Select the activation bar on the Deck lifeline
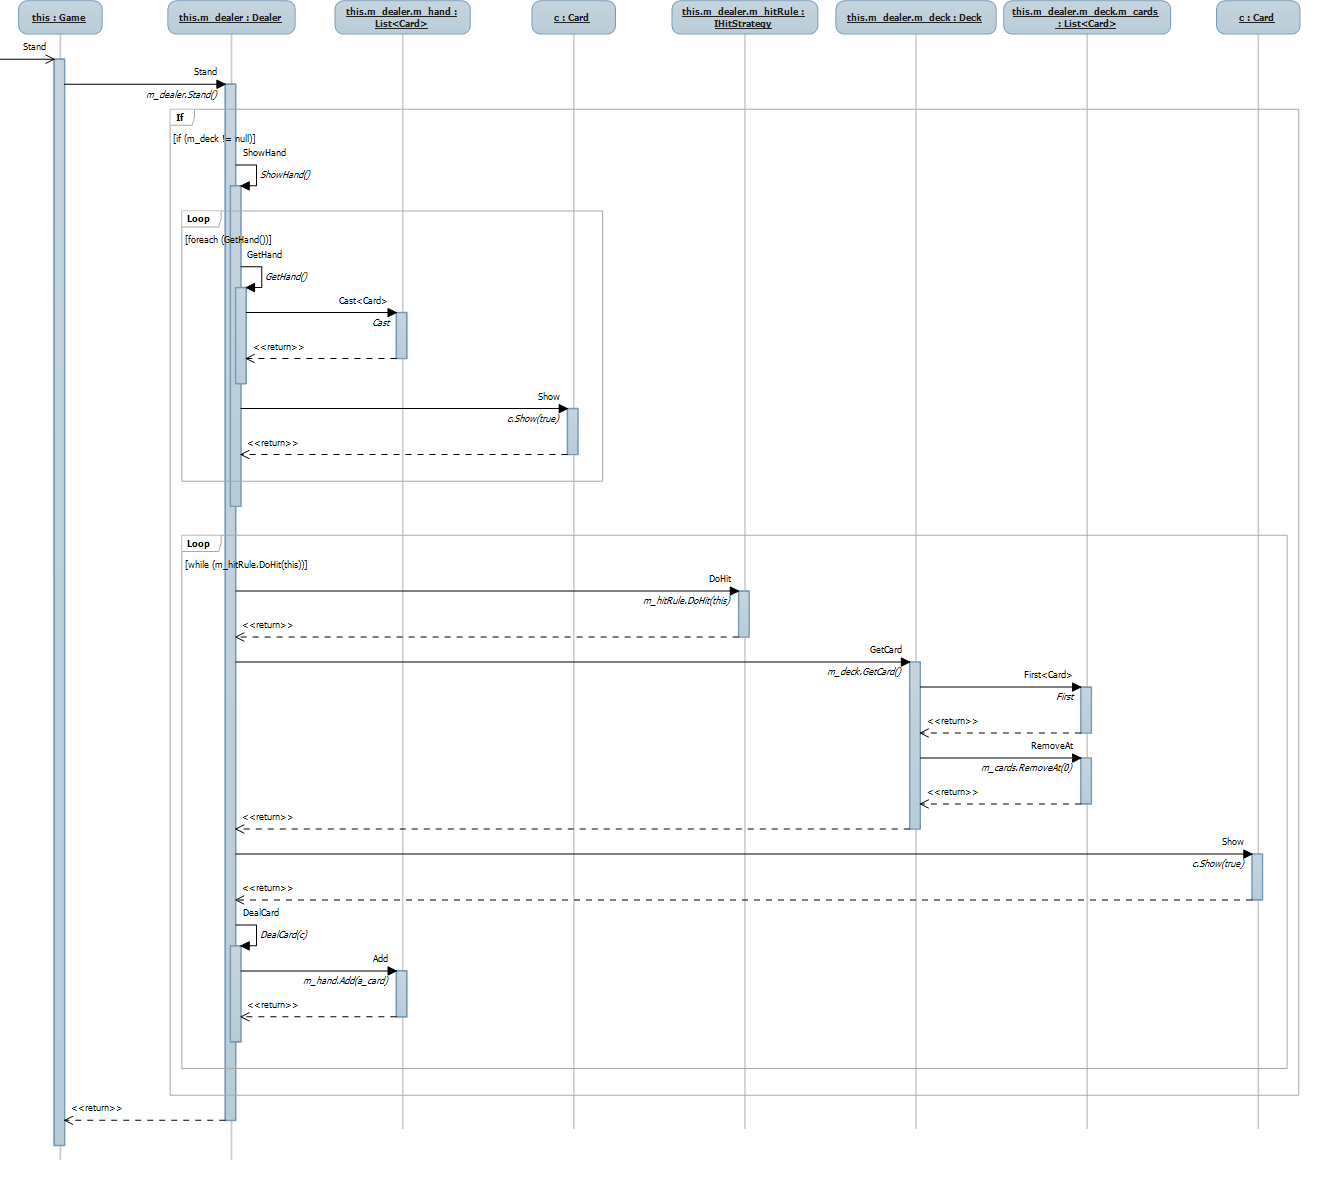The height and width of the screenshot is (1182, 1327). tap(915, 745)
